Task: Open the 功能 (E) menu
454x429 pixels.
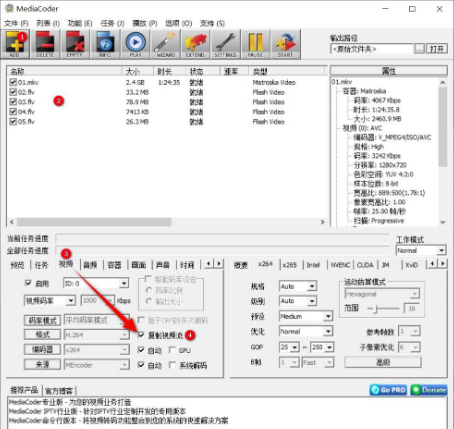Action: coord(80,23)
